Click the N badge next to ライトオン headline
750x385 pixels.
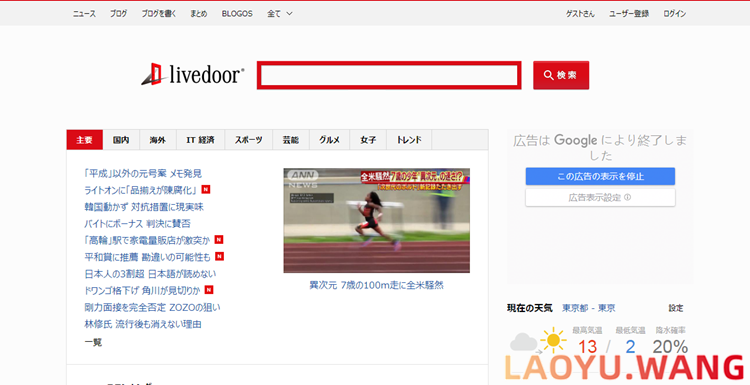point(206,189)
